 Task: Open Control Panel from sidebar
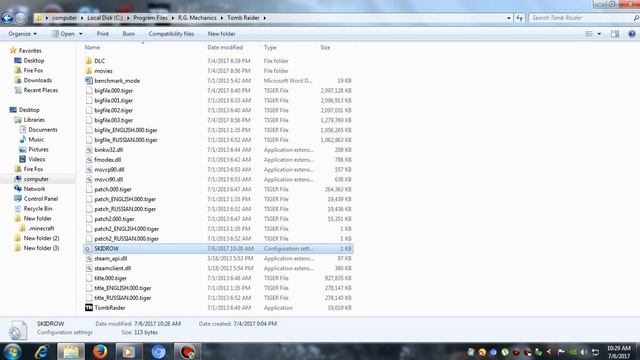(41, 199)
